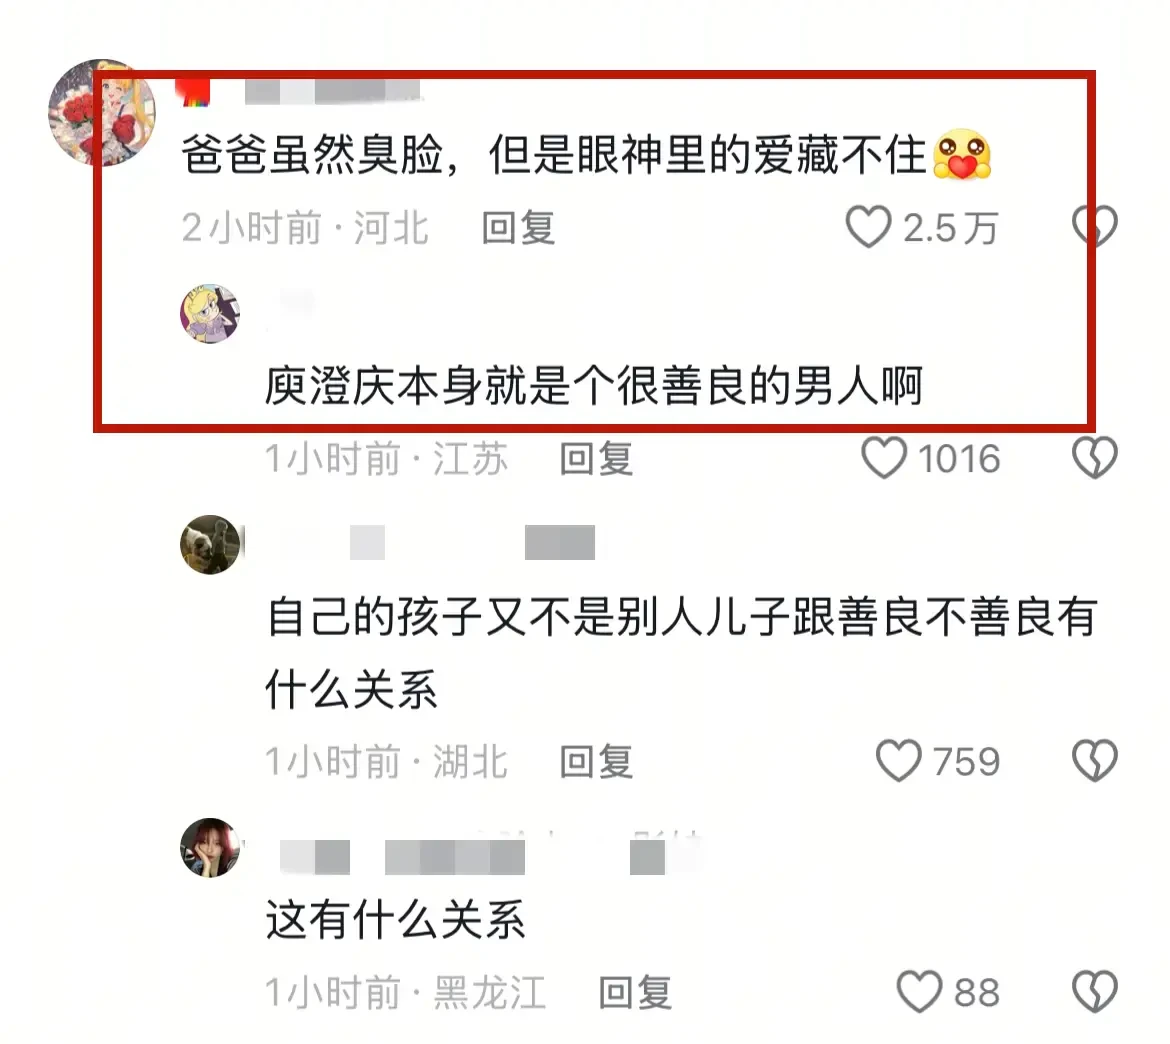This screenshot has width=1170, height=1044.
Task: Open the top commenter's anime girl avatar
Action: [x=101, y=113]
